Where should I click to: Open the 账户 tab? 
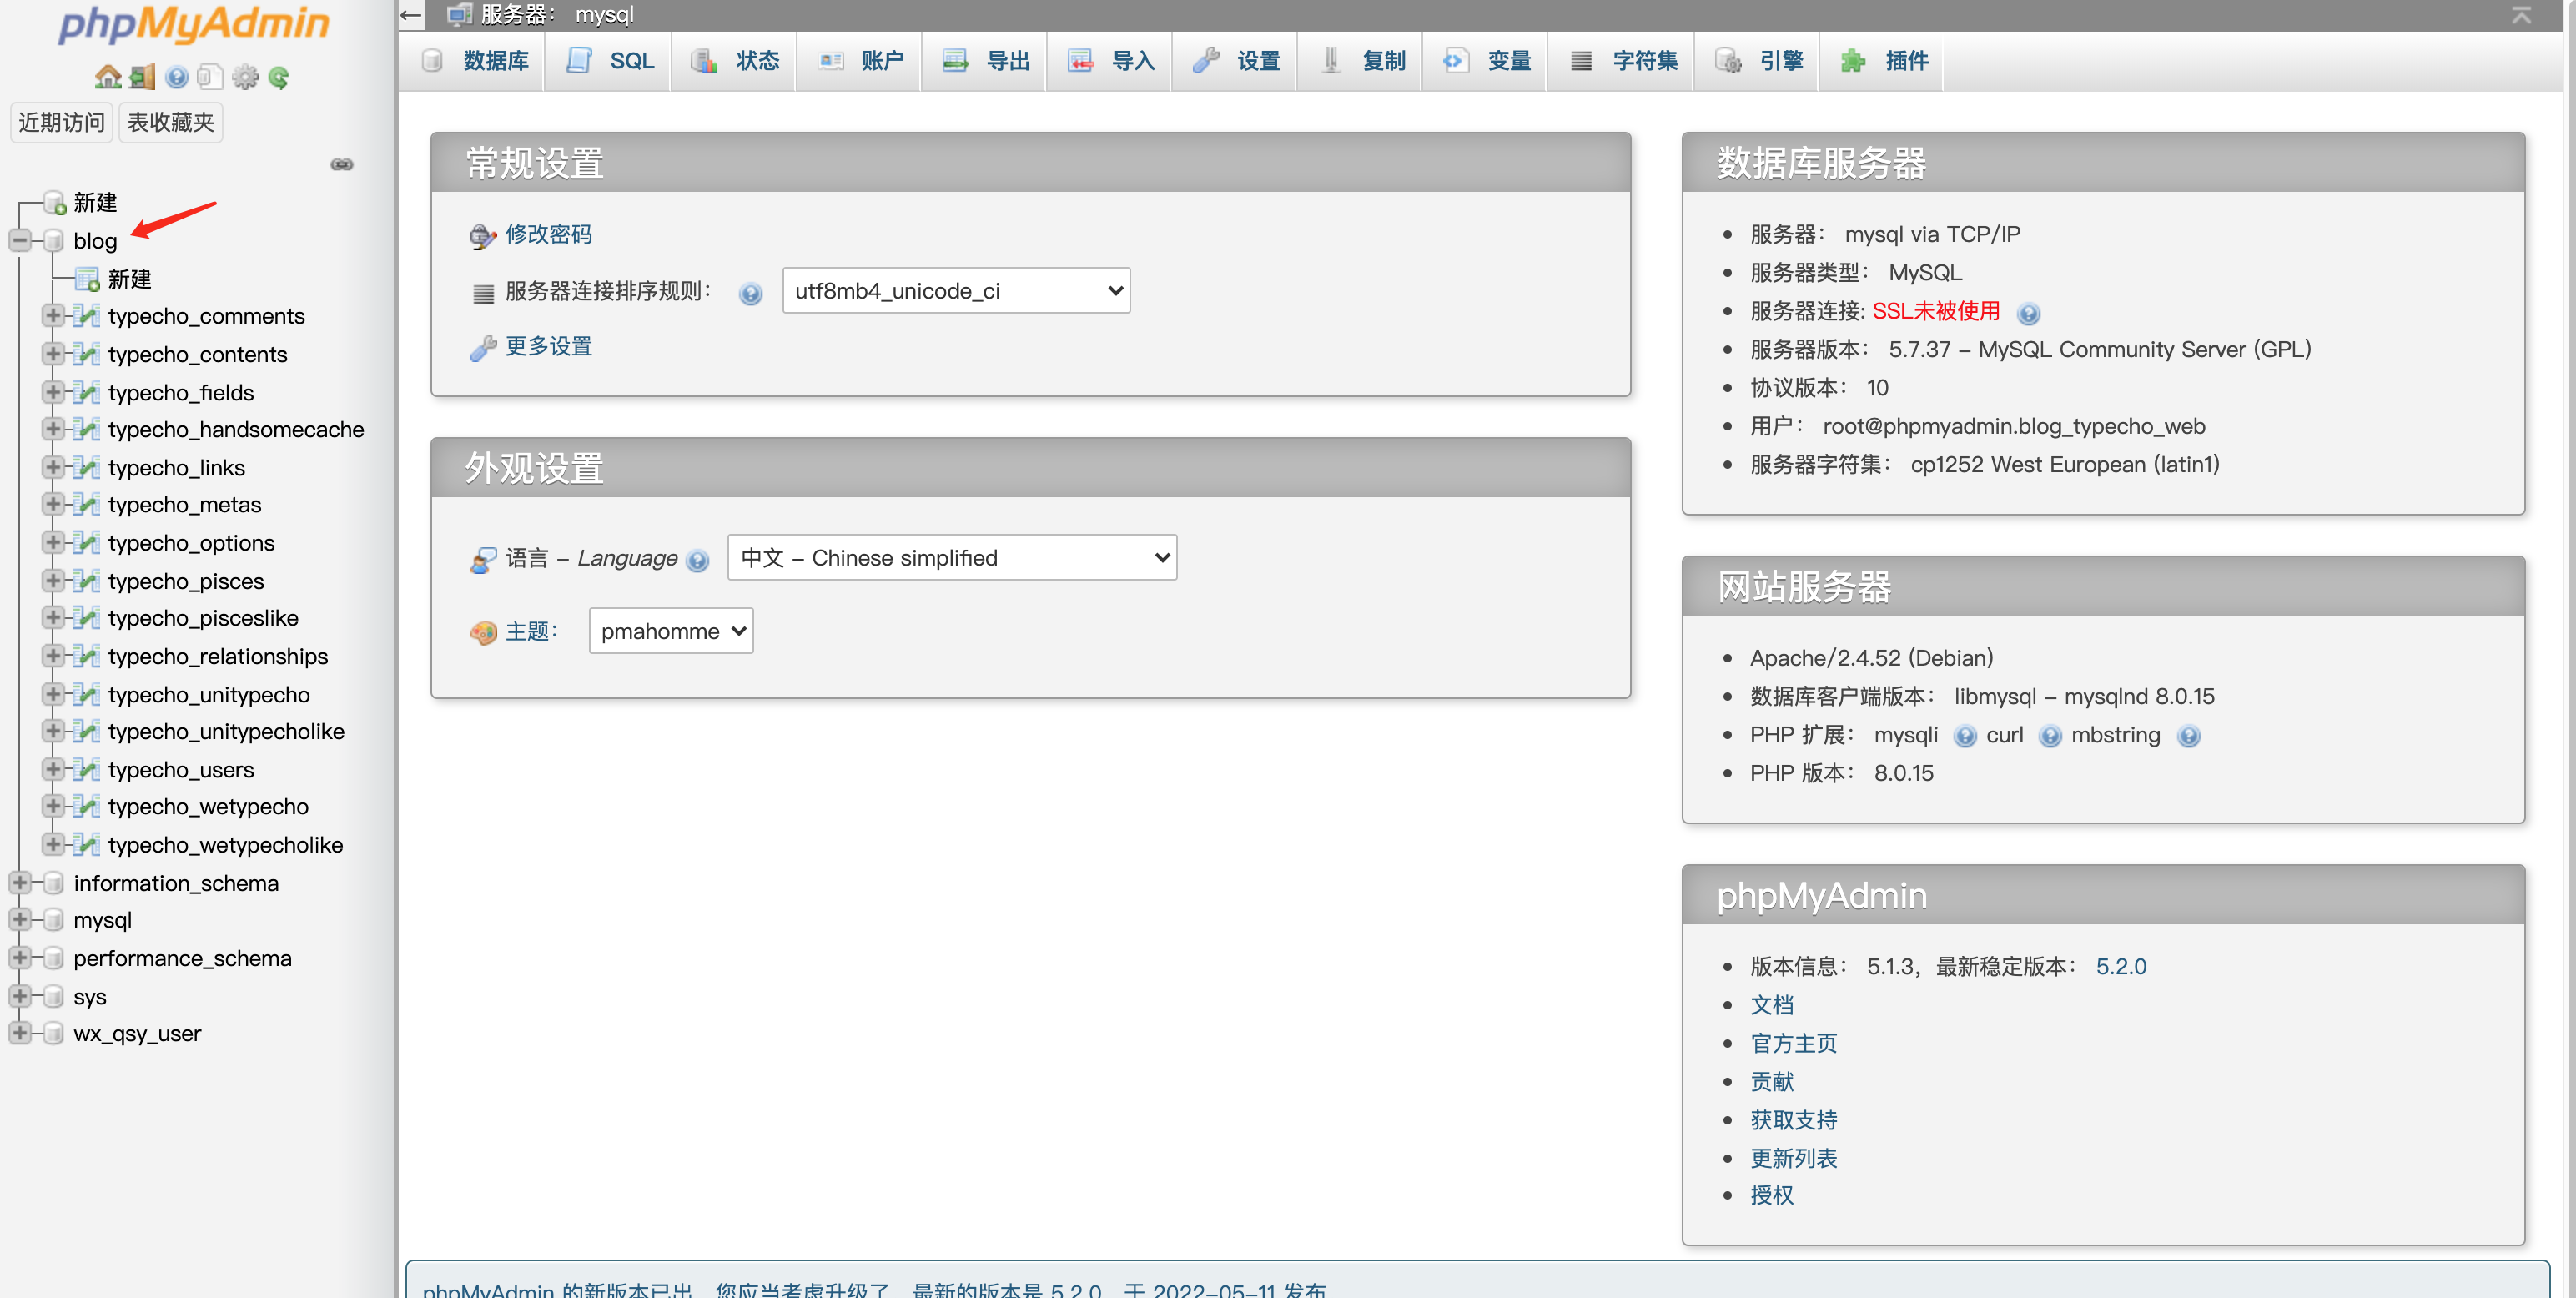861,61
